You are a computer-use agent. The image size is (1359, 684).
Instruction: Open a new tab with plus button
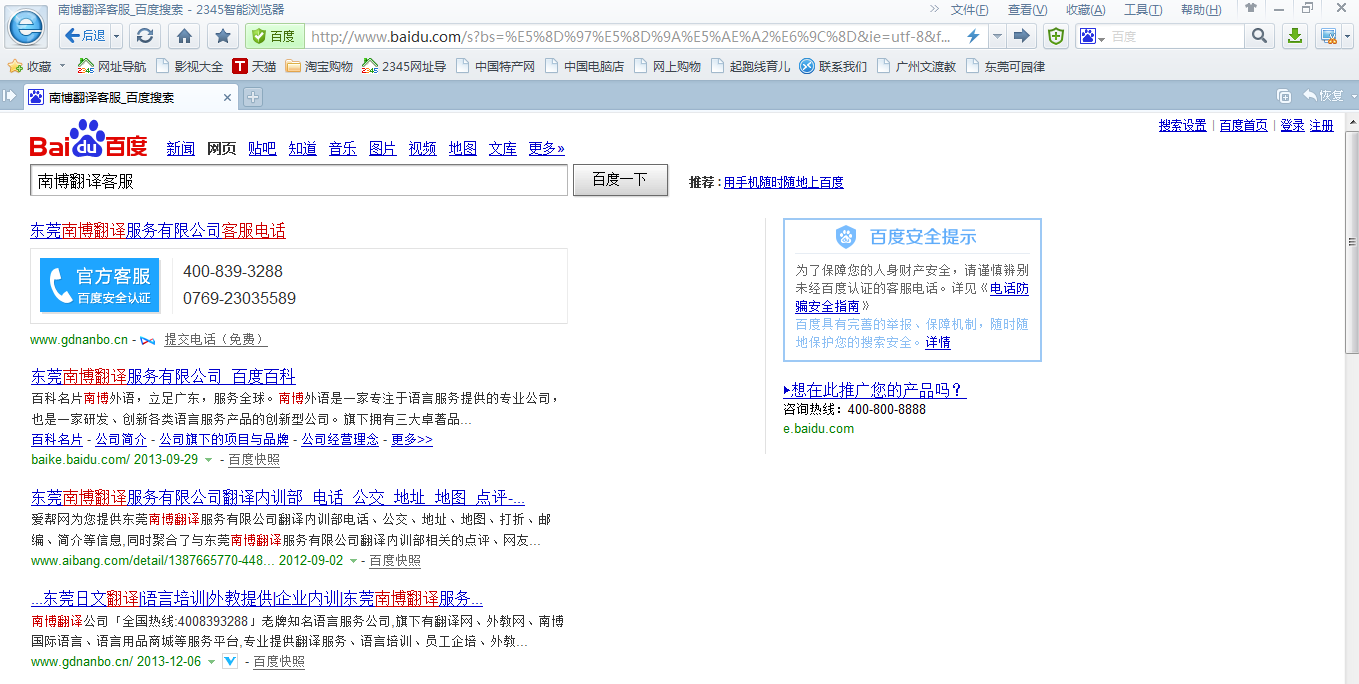pyautogui.click(x=254, y=97)
